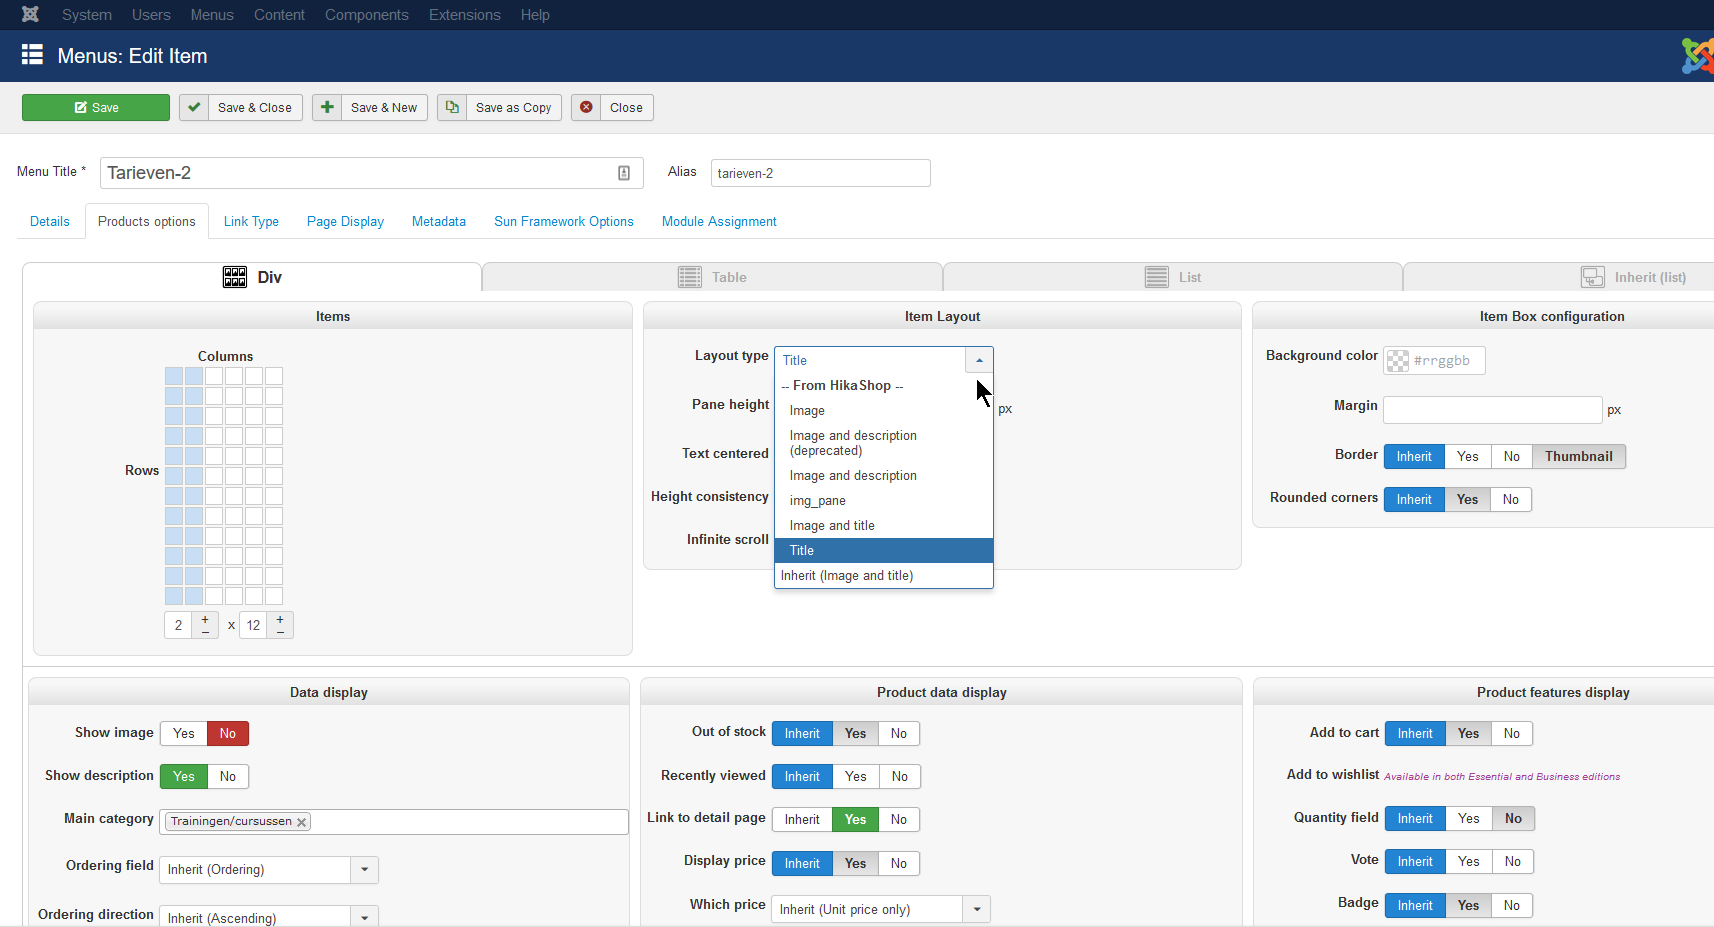Choose 'Image and description (deprecated)' option
Screen dimensions: 1714x927
[x=884, y=443]
